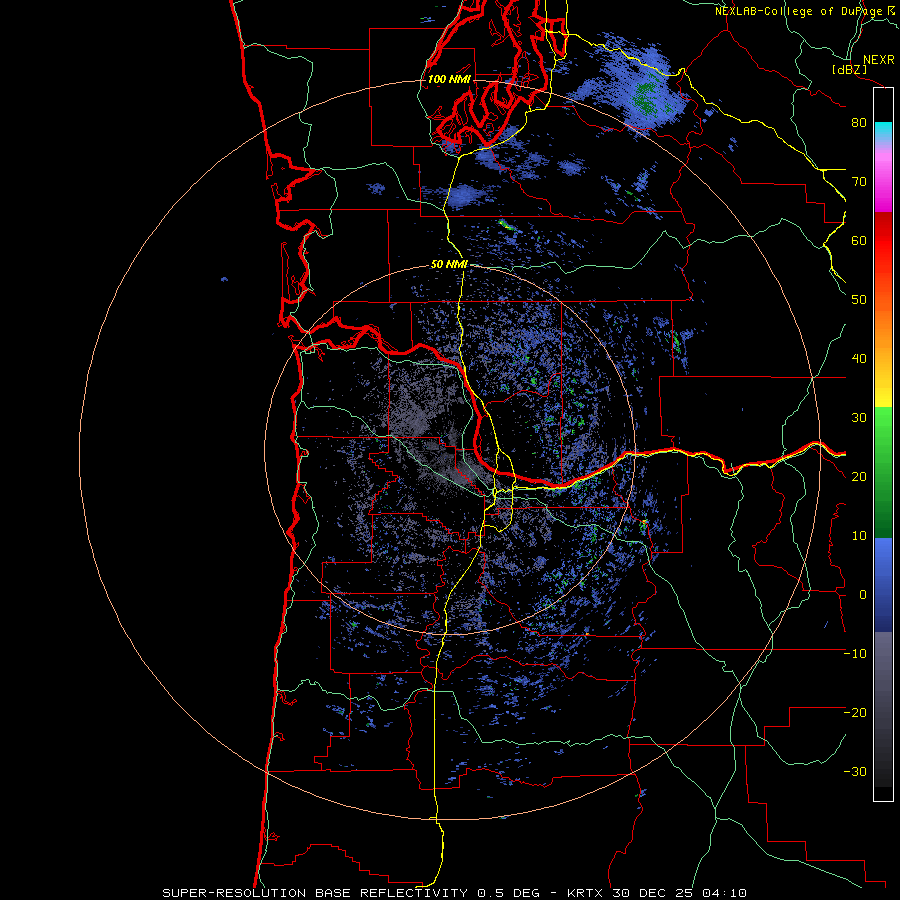Click the NEXR label above the scale
Image resolution: width=900 pixels, height=900 pixels.
pyautogui.click(x=878, y=60)
